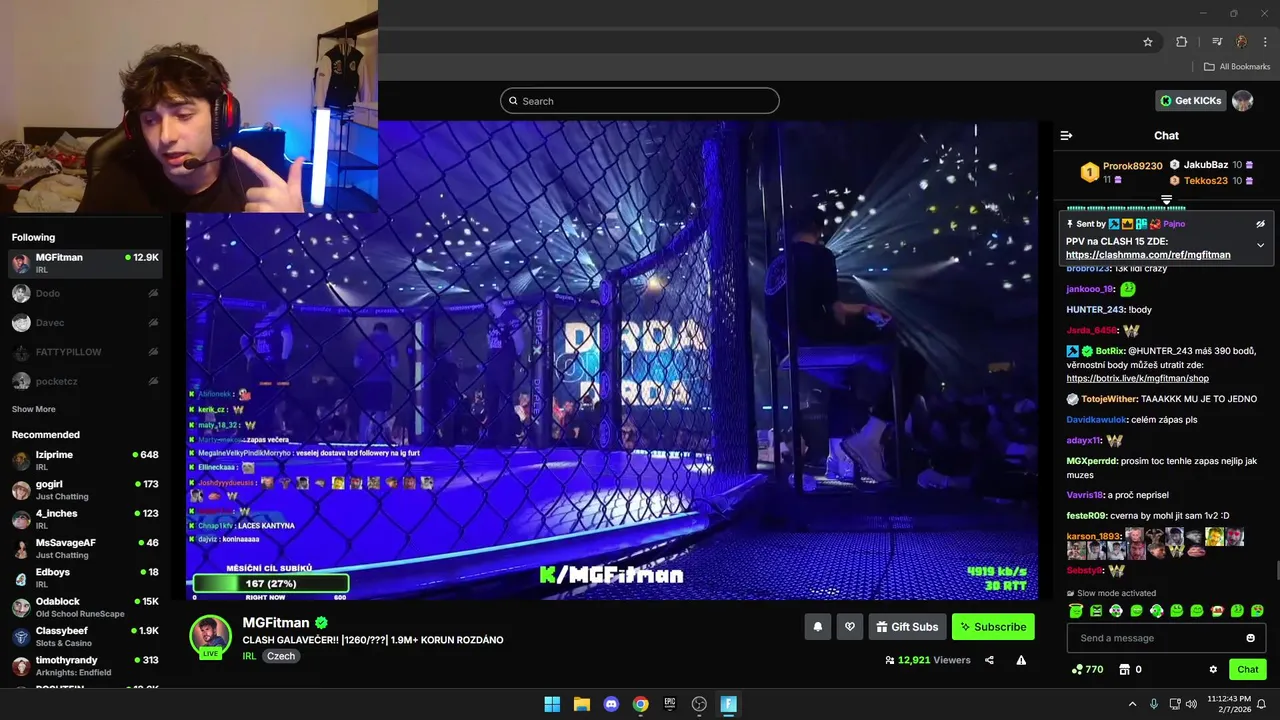Share the stream via the share icon
The height and width of the screenshot is (720, 1280).
[x=989, y=660]
